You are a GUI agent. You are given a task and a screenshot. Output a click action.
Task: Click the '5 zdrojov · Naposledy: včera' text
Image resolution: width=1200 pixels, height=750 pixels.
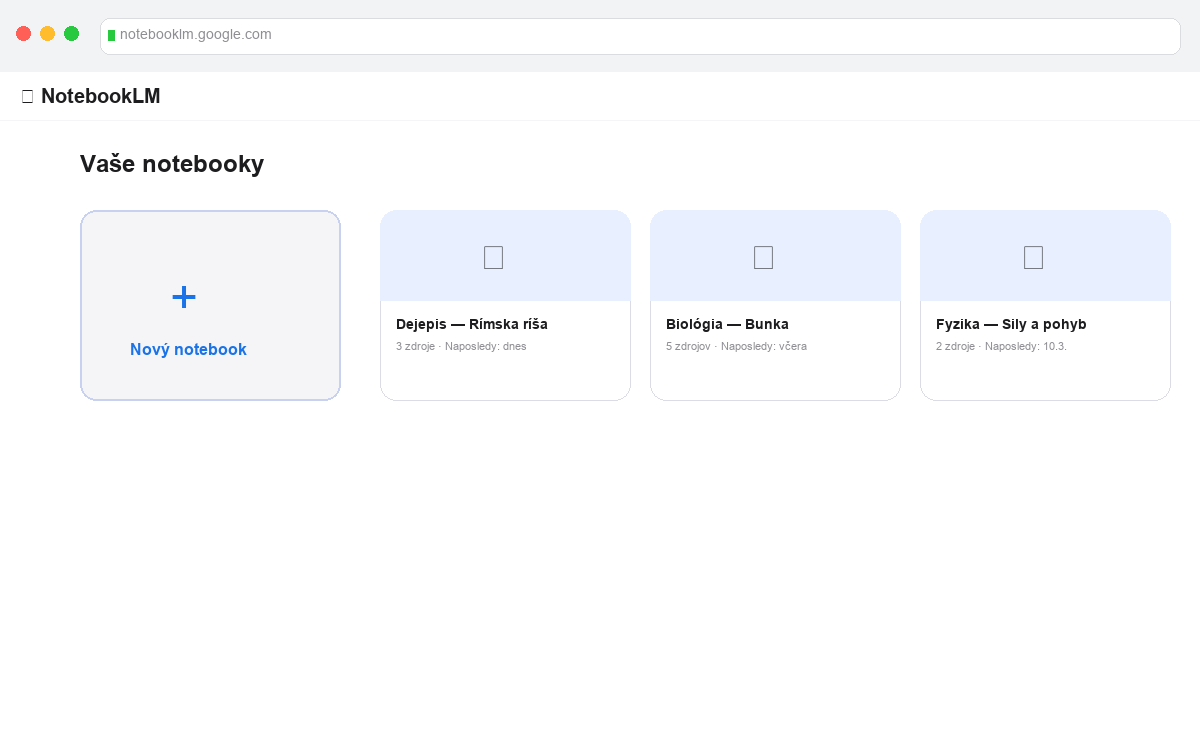[x=736, y=346]
